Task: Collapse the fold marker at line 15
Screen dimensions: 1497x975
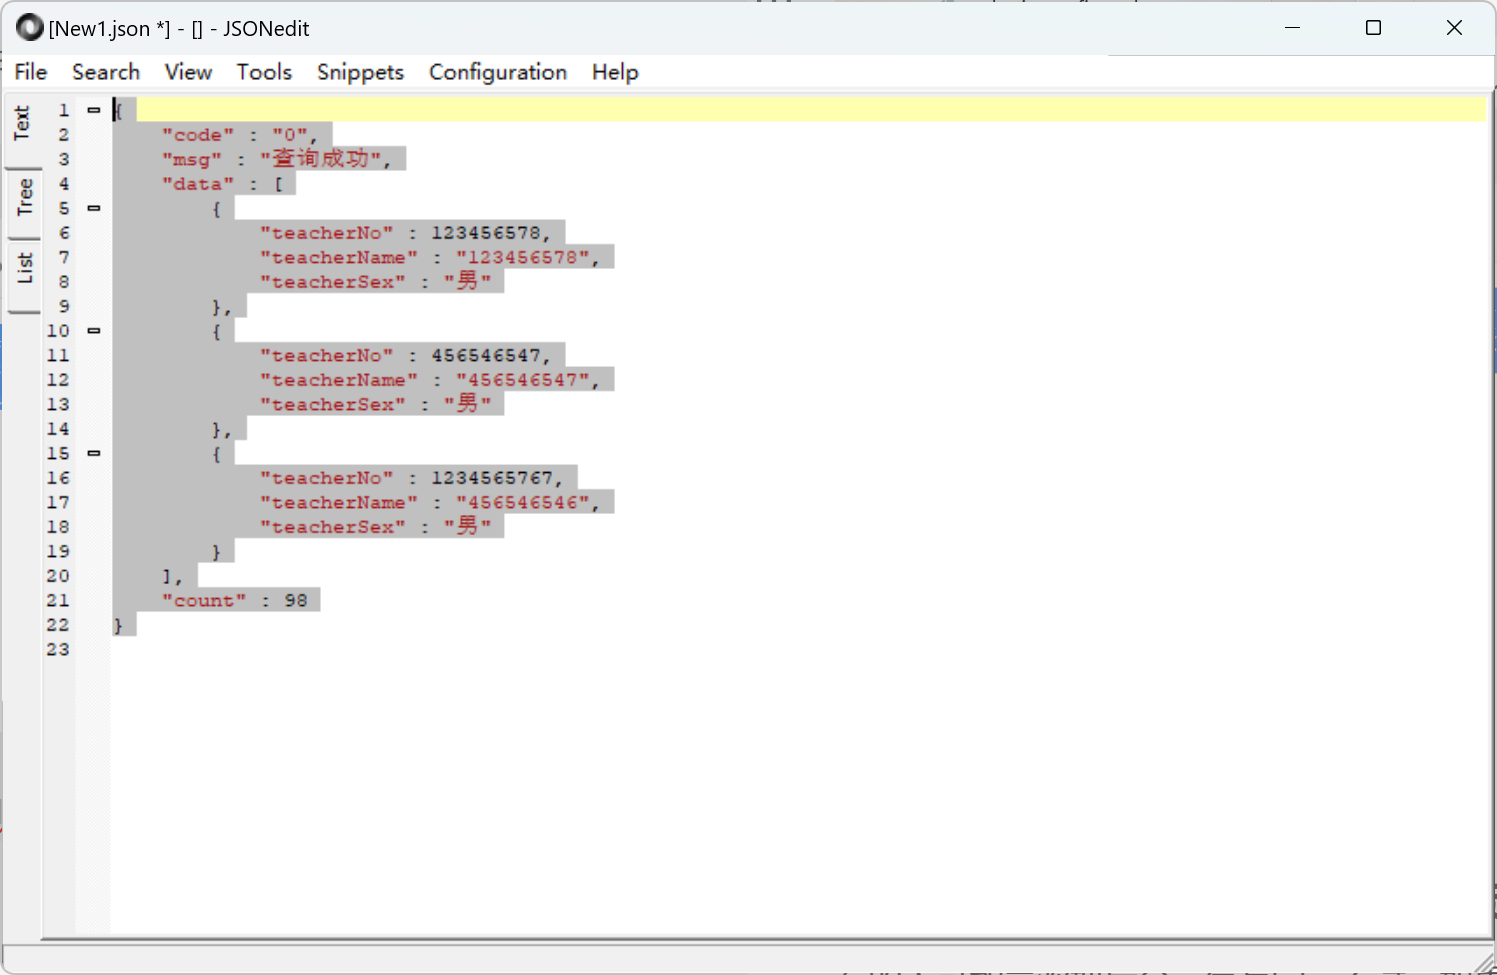Action: point(94,453)
